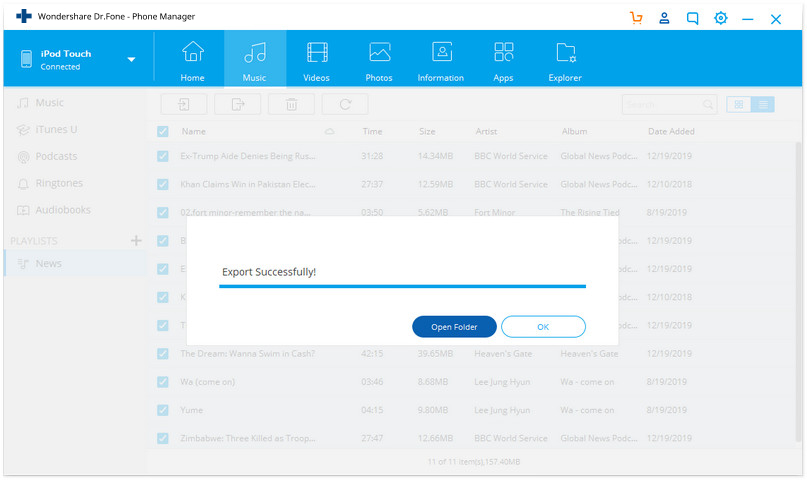Switch to the Music tab
Viewport: 807px width, 480px height.
pyautogui.click(x=255, y=61)
